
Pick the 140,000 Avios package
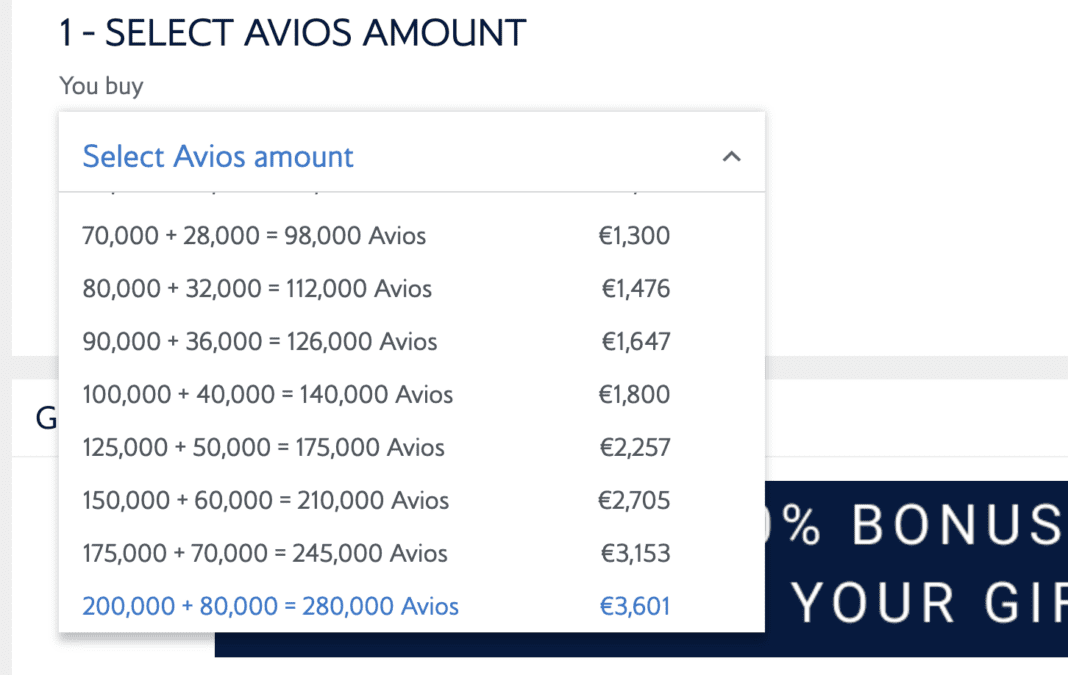pos(411,394)
